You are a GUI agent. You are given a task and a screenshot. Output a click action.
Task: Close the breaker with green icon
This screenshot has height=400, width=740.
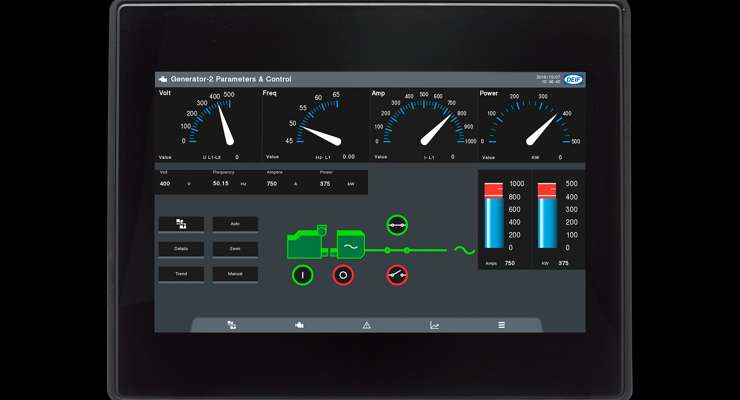click(397, 225)
